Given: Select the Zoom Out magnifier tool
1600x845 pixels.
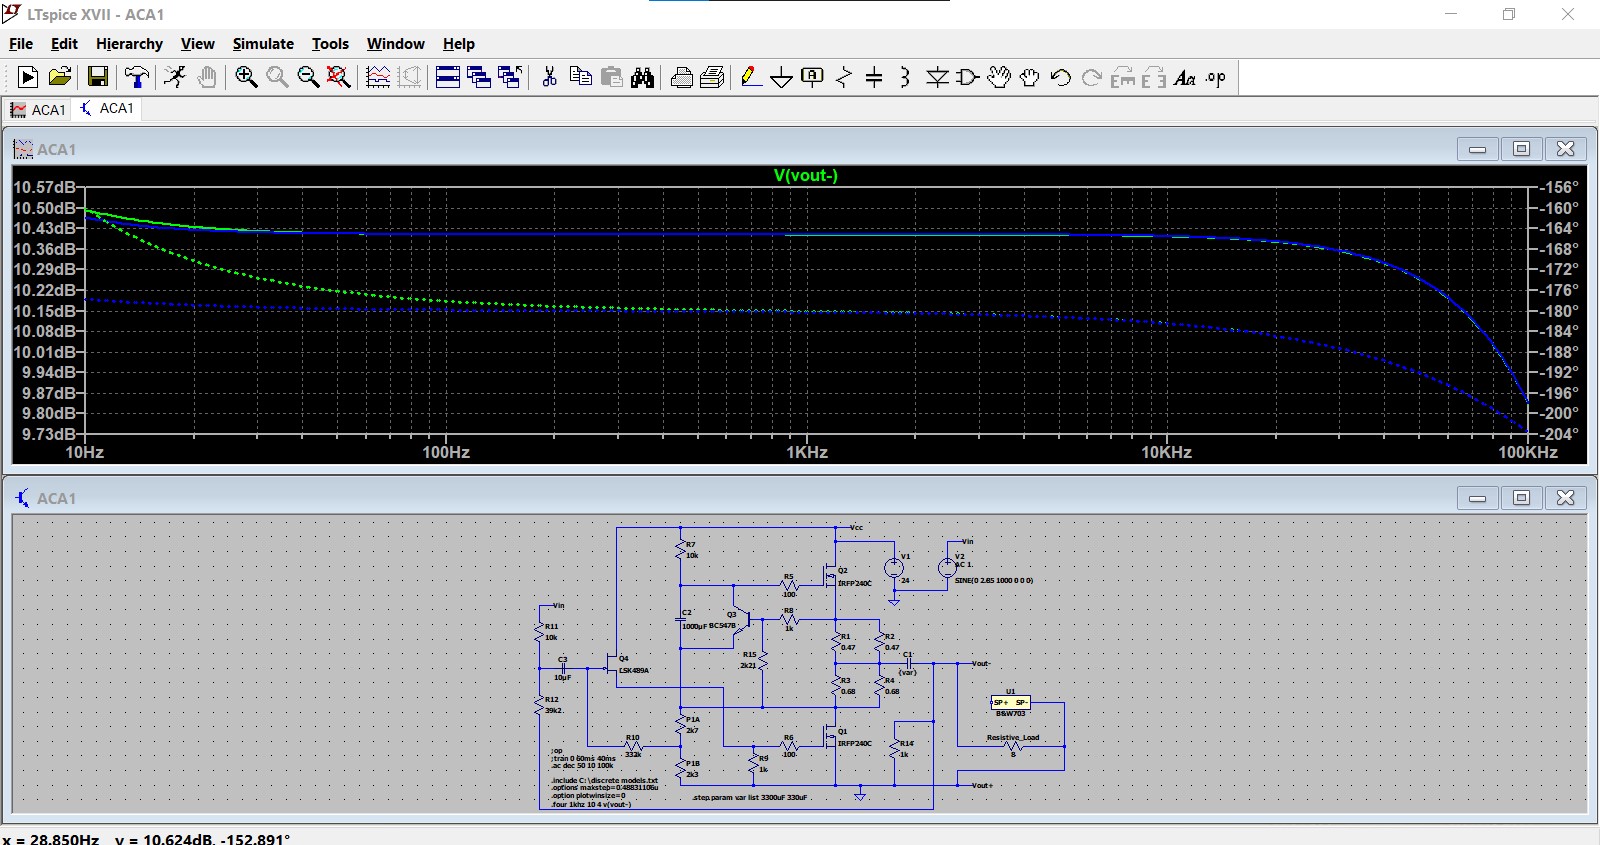Looking at the screenshot, I should click(308, 77).
